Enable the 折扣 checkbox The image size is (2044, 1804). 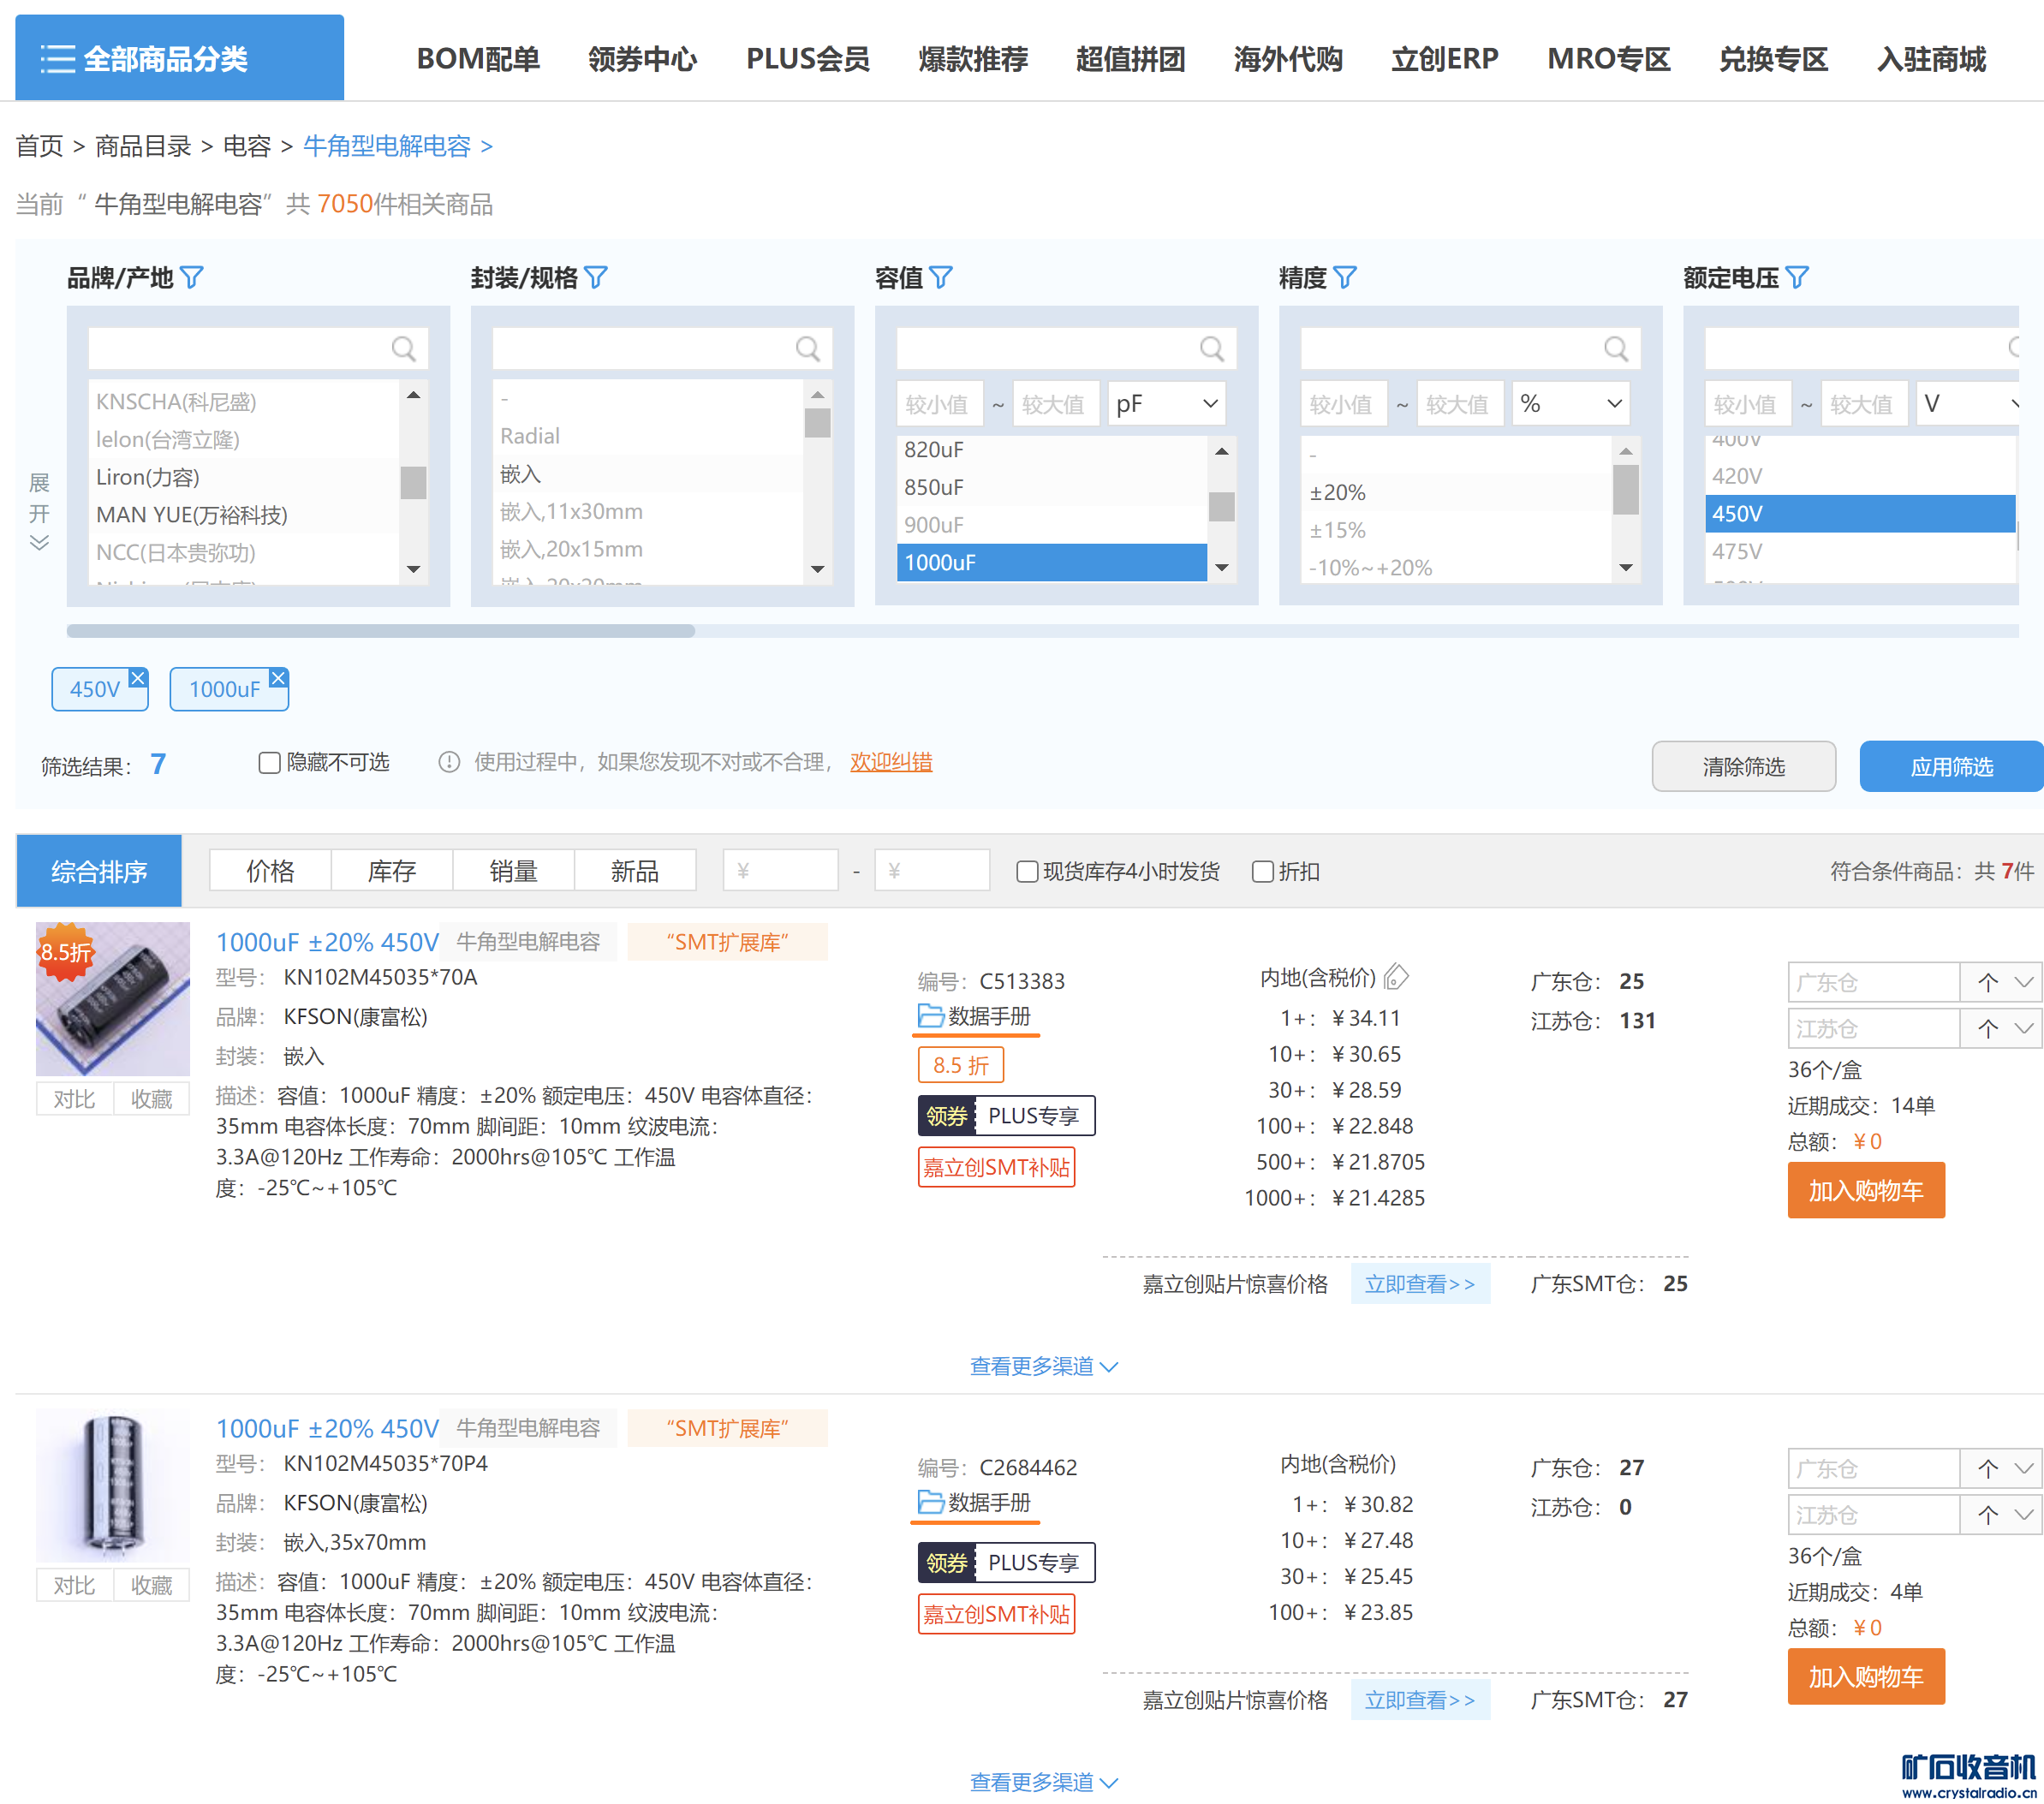(x=1262, y=871)
